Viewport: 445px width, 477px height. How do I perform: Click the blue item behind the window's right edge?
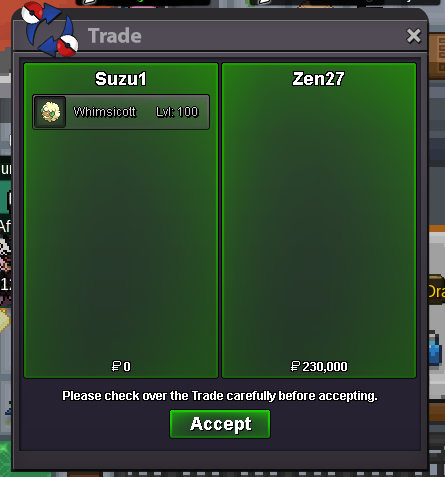[435, 348]
